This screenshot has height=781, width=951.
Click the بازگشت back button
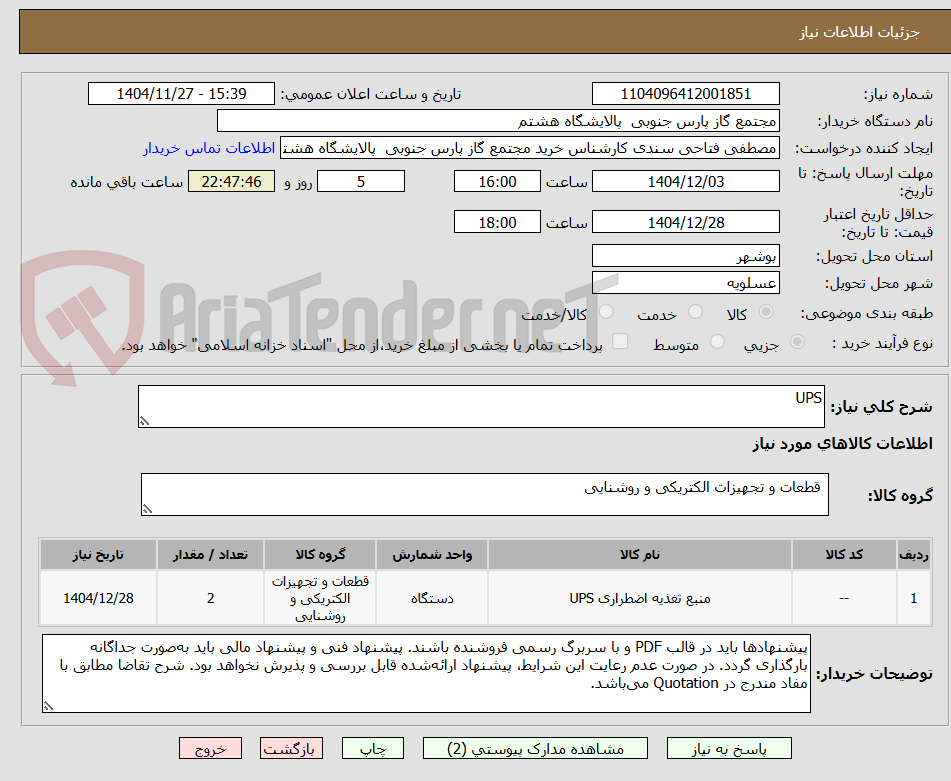[291, 748]
